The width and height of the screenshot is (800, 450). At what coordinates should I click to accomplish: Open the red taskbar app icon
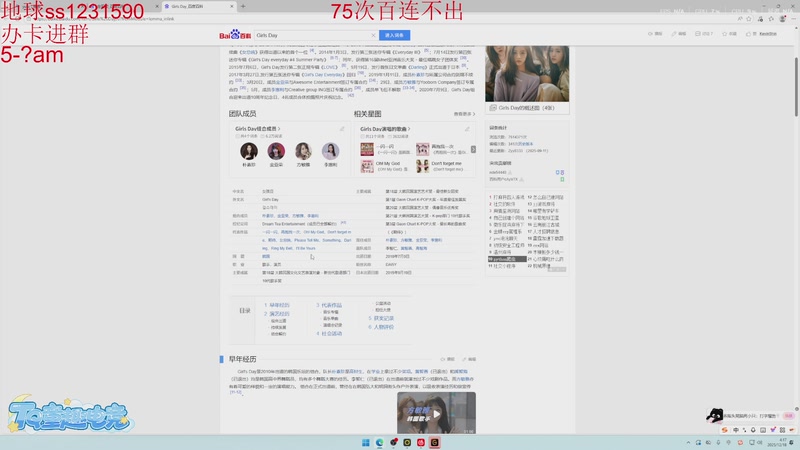tap(420, 442)
